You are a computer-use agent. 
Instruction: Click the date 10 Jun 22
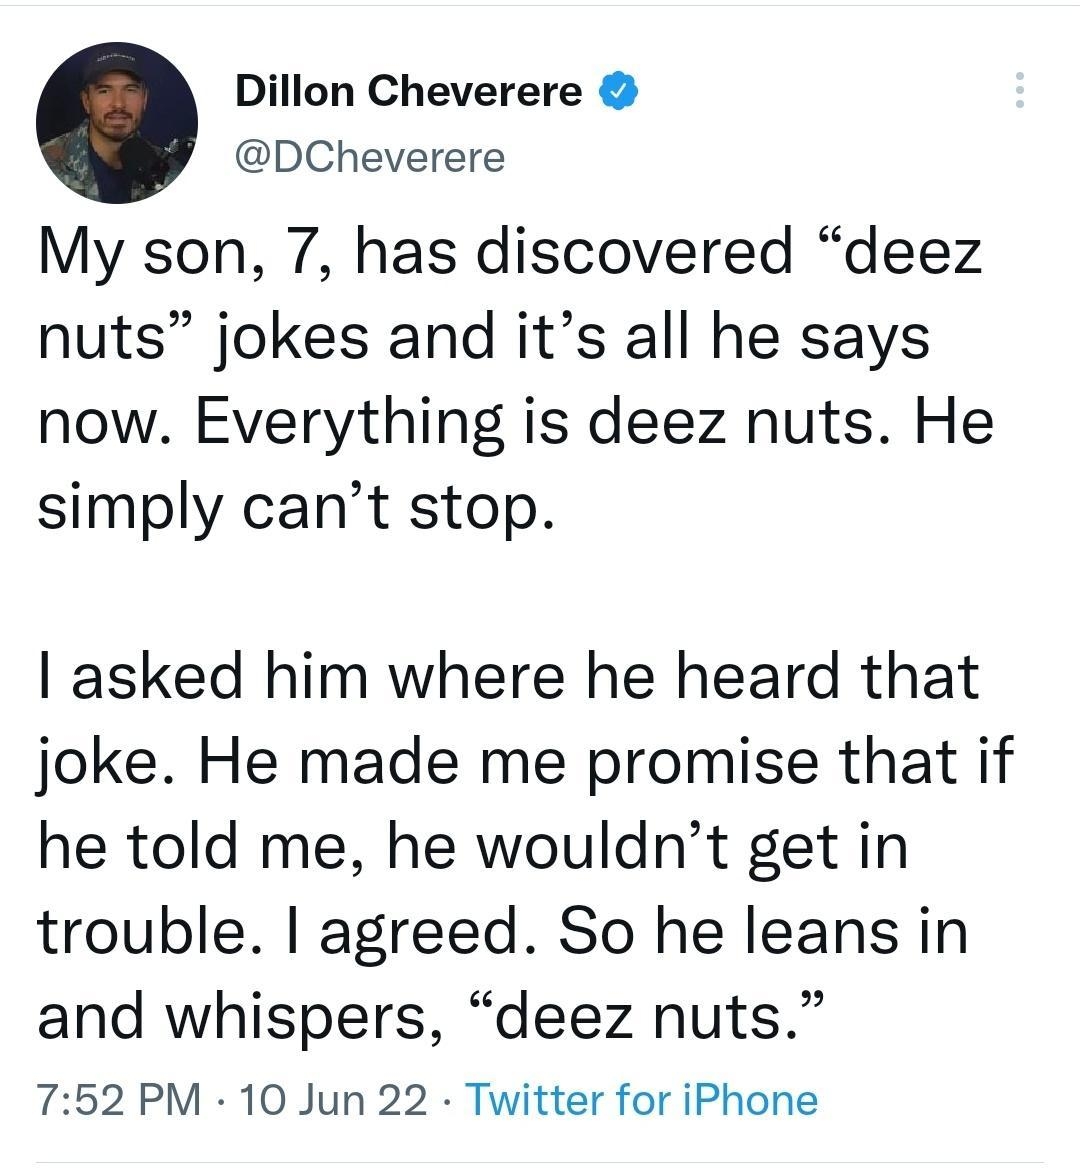tap(330, 1101)
